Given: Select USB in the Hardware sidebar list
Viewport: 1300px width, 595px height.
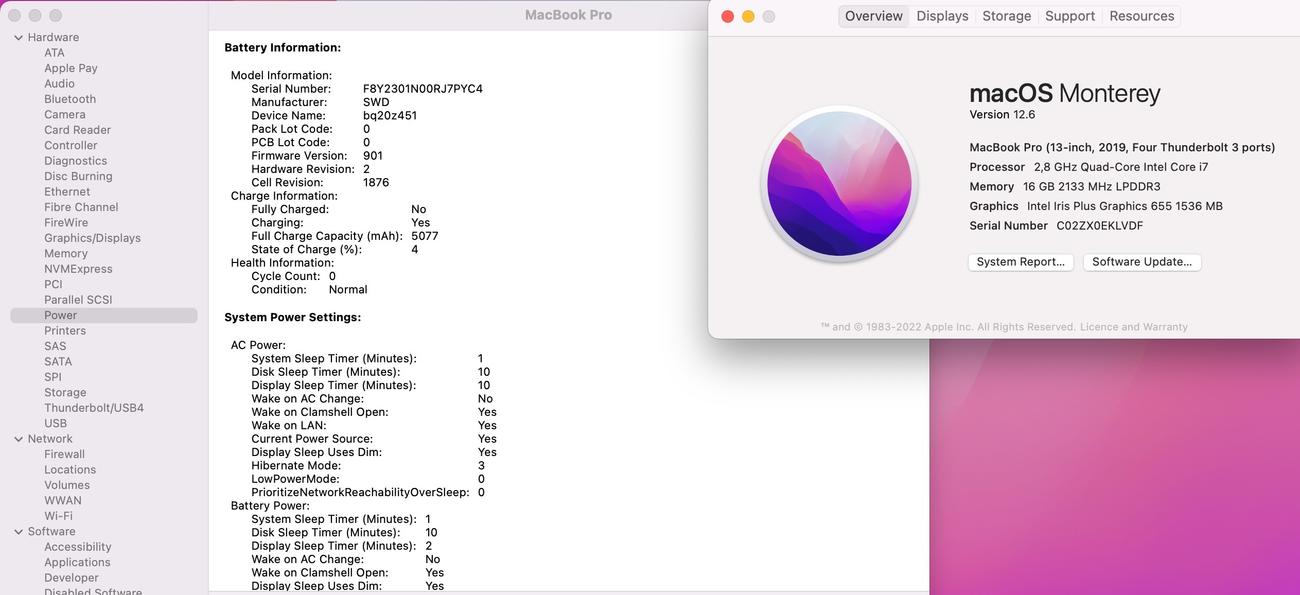Looking at the screenshot, I should [55, 424].
